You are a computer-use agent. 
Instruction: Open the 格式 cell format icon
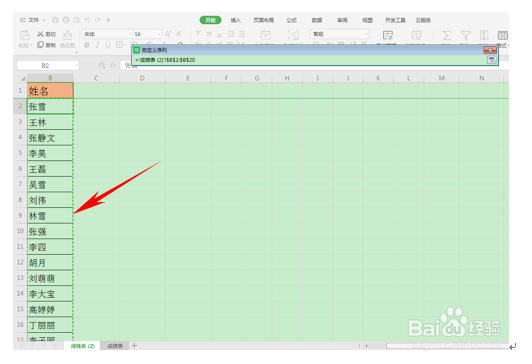point(502,35)
